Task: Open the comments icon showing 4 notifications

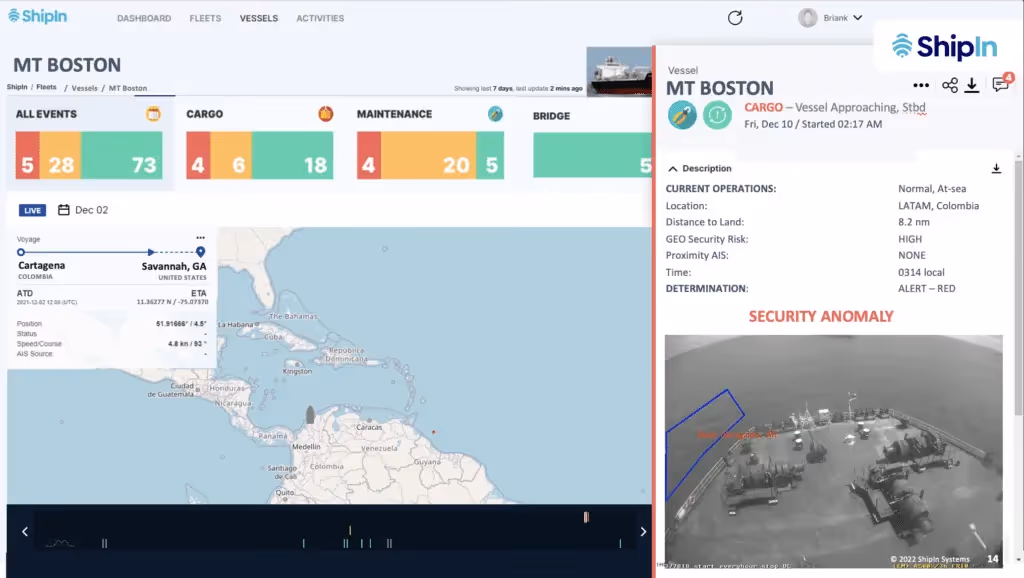Action: (998, 85)
